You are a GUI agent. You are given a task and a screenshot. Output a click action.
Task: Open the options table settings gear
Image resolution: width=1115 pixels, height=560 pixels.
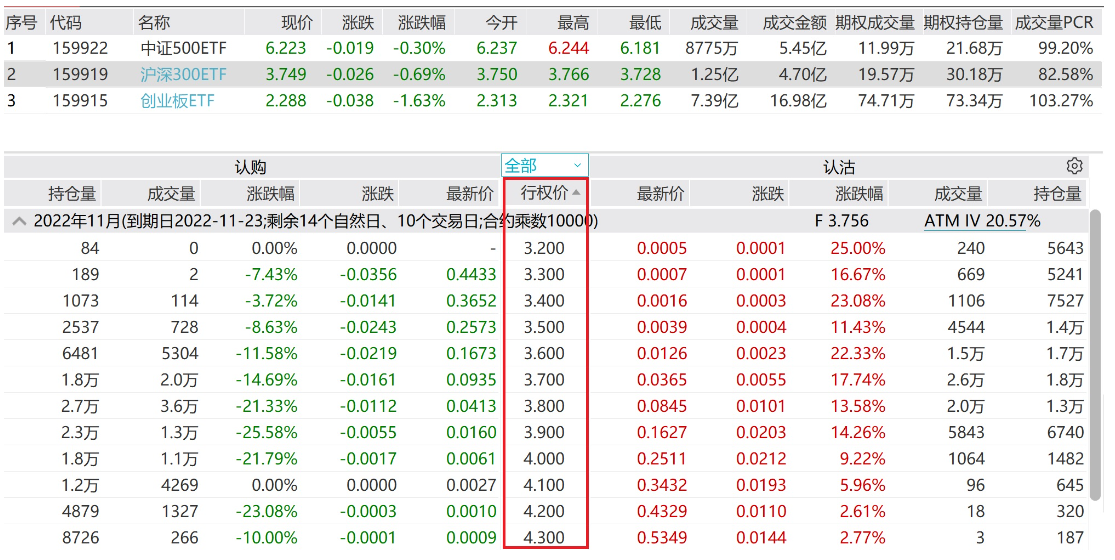1075,166
